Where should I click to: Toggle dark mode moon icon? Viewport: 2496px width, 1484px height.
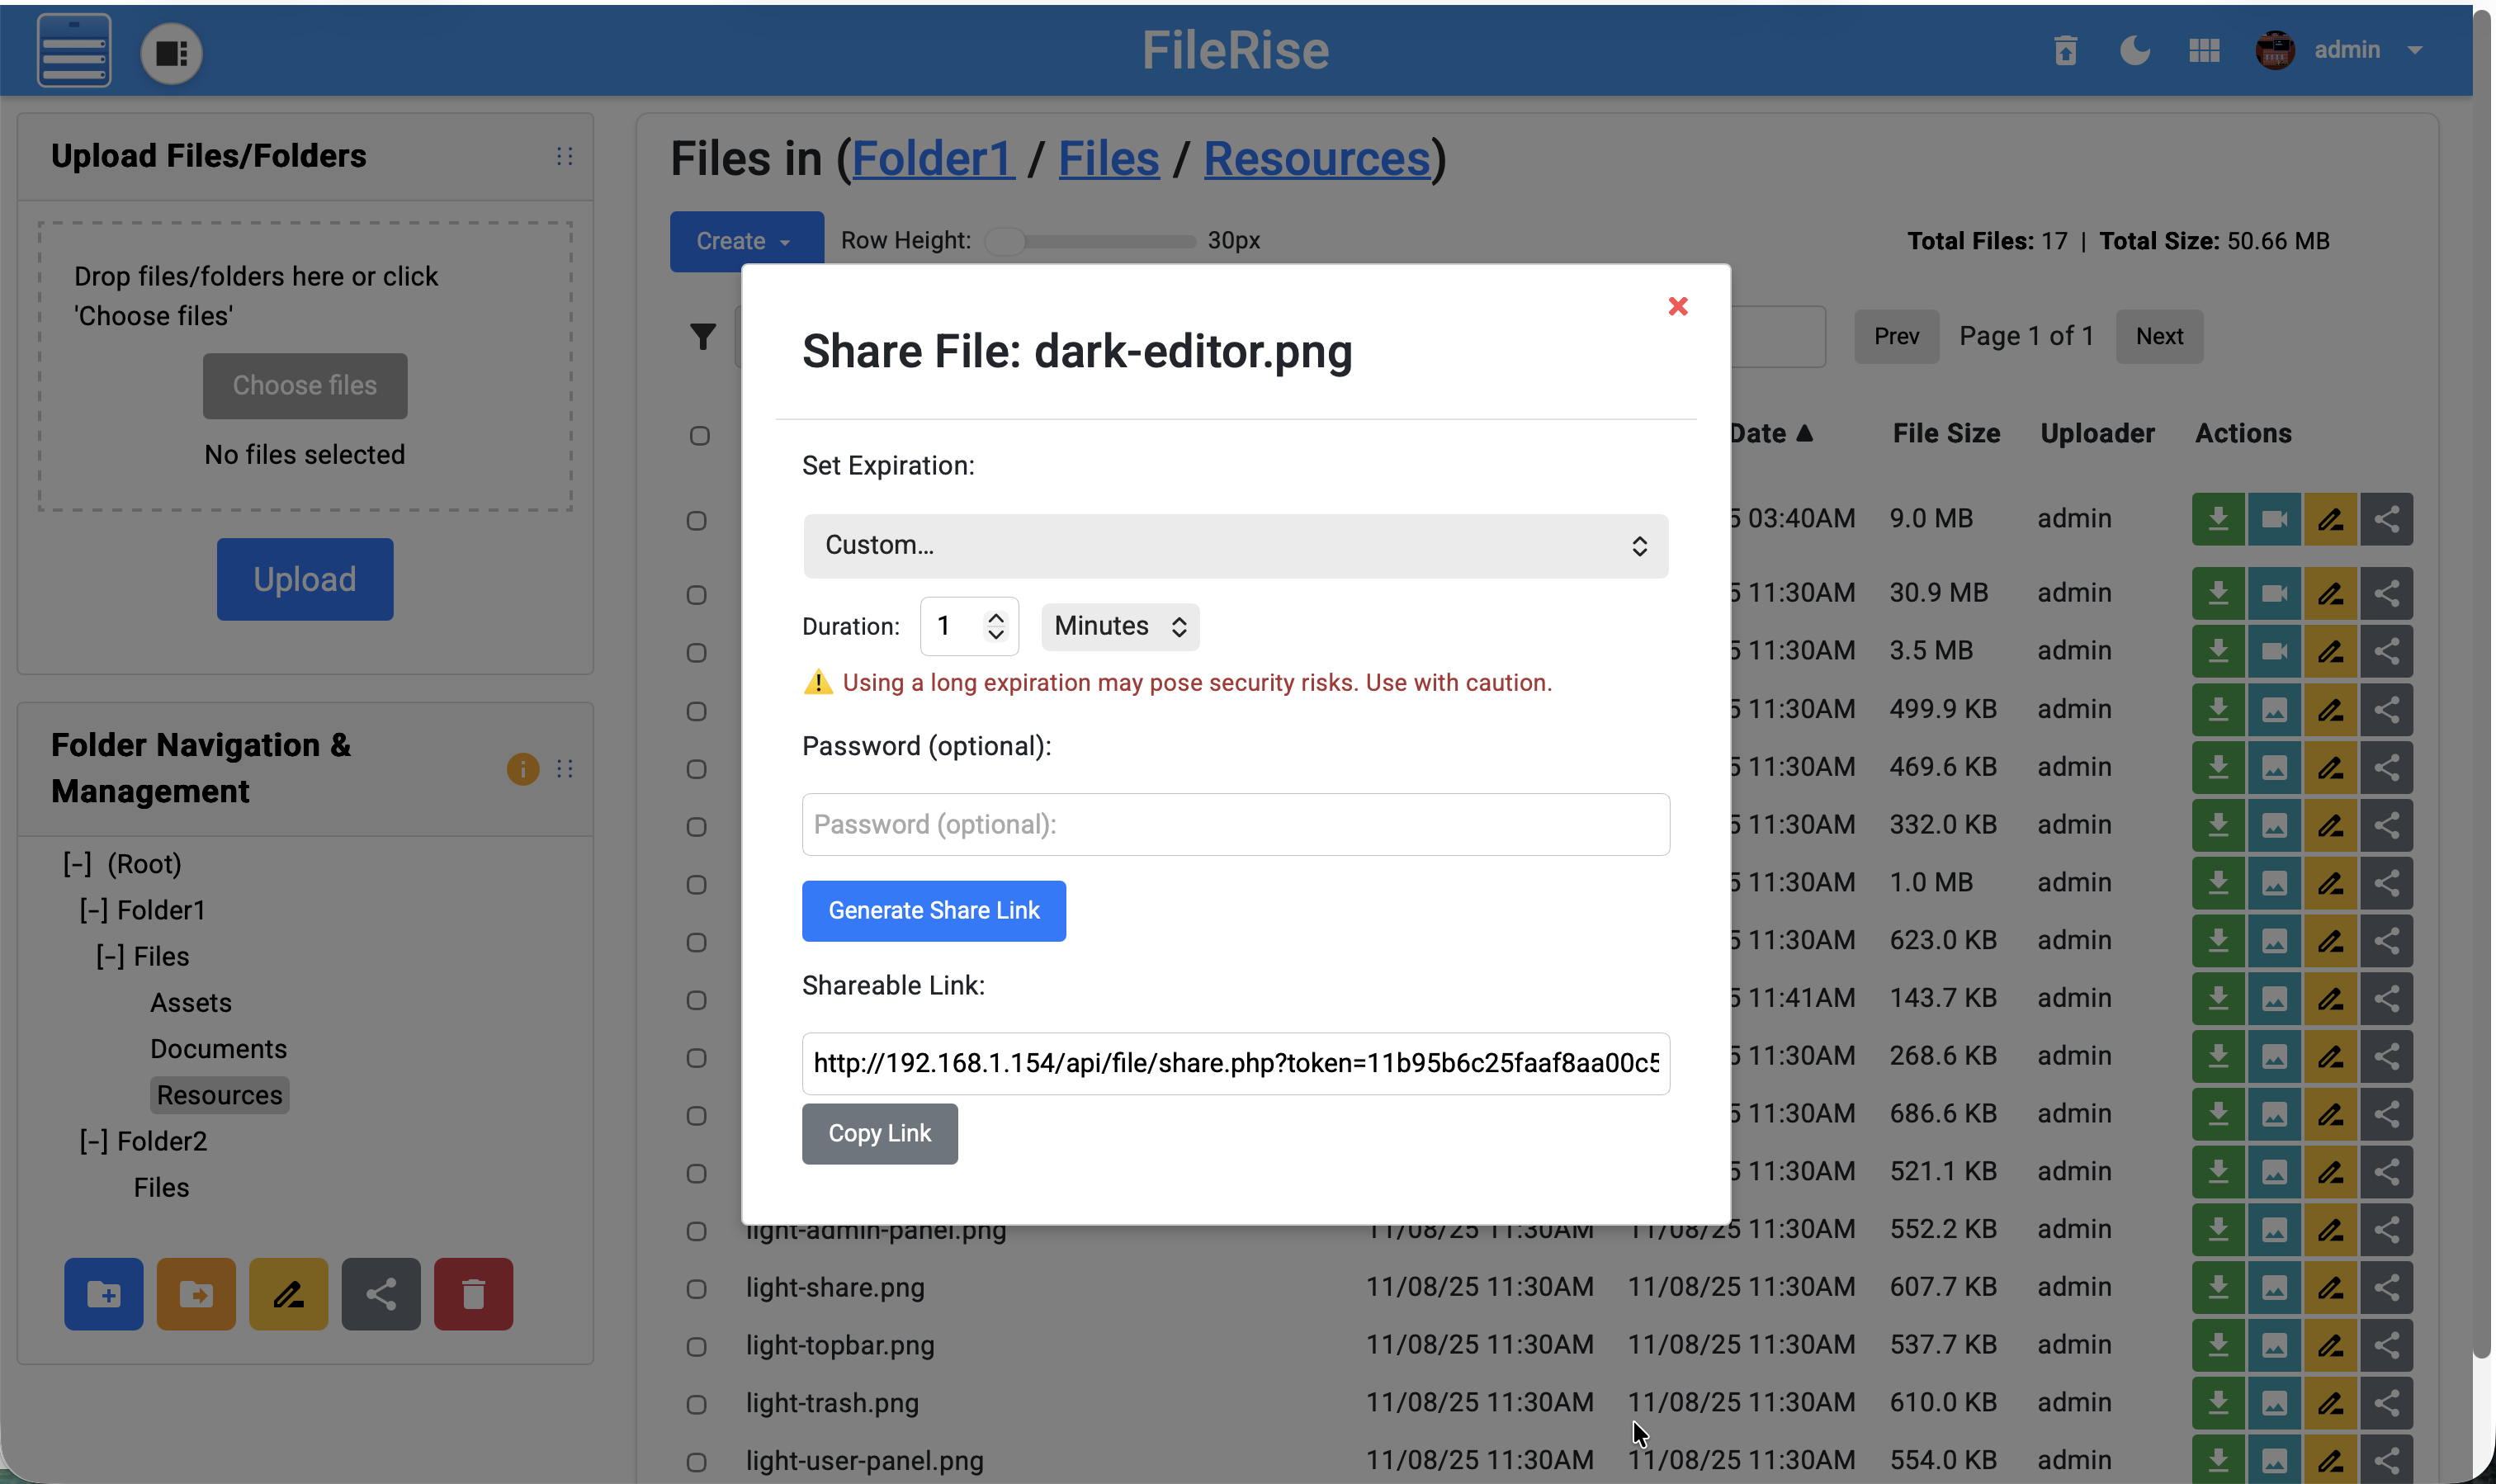(2134, 50)
